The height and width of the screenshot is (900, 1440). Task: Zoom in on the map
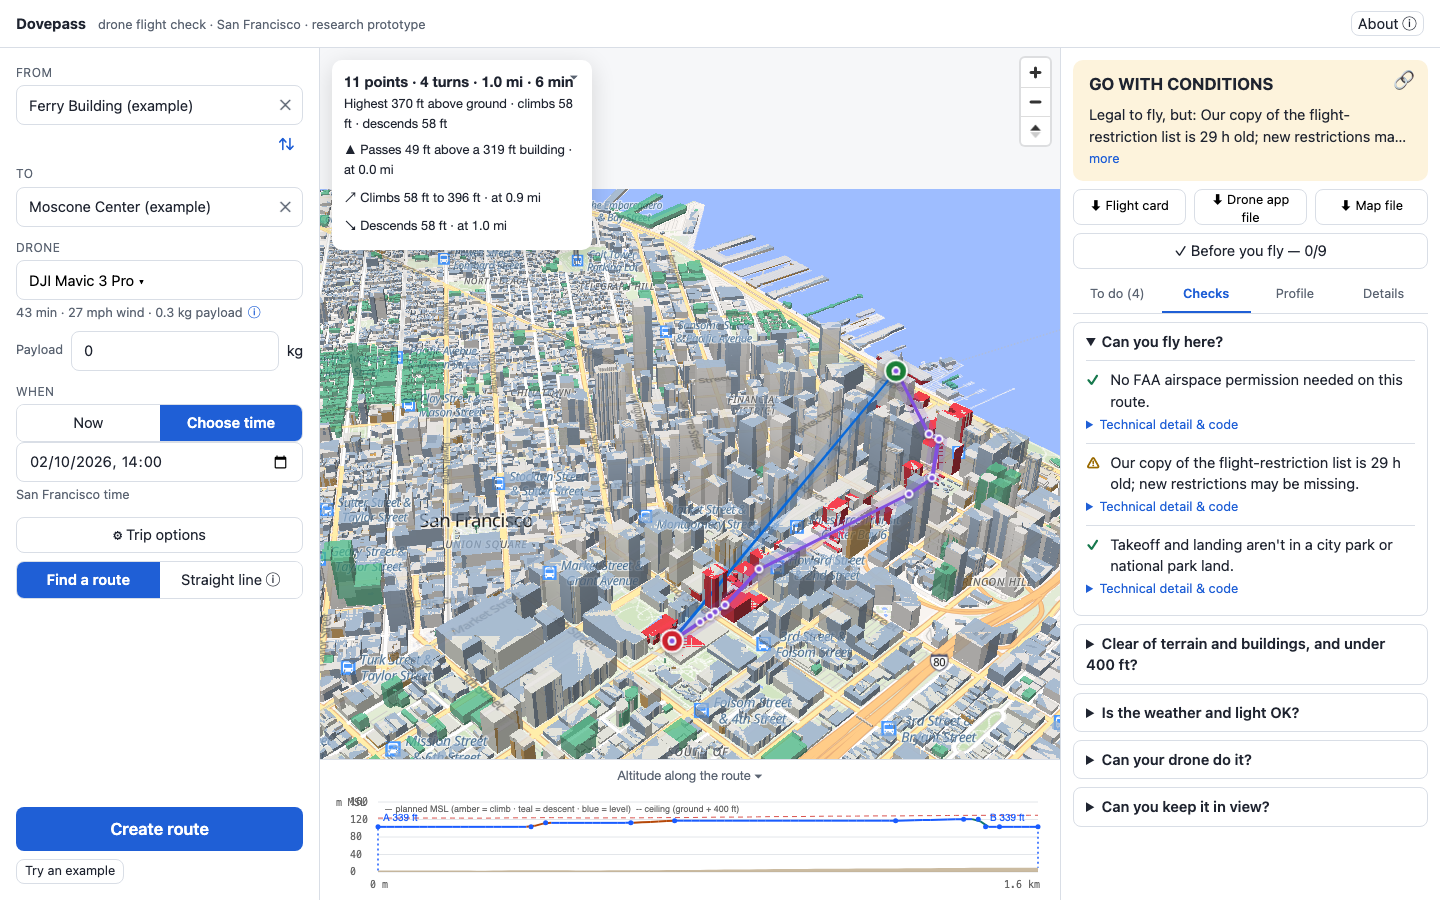(x=1035, y=73)
